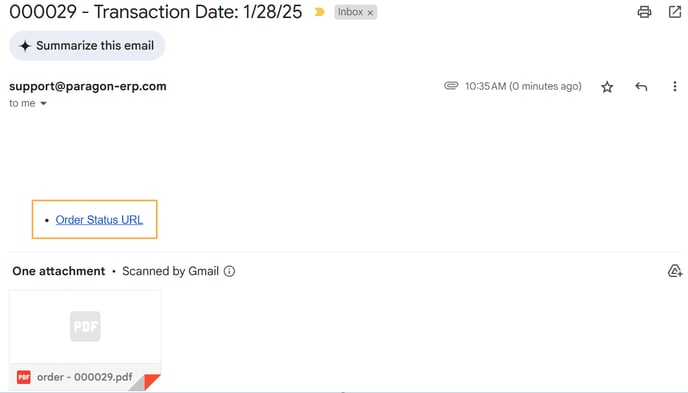The height and width of the screenshot is (393, 688).
Task: Click the red PDF file icon
Action: click(x=24, y=377)
